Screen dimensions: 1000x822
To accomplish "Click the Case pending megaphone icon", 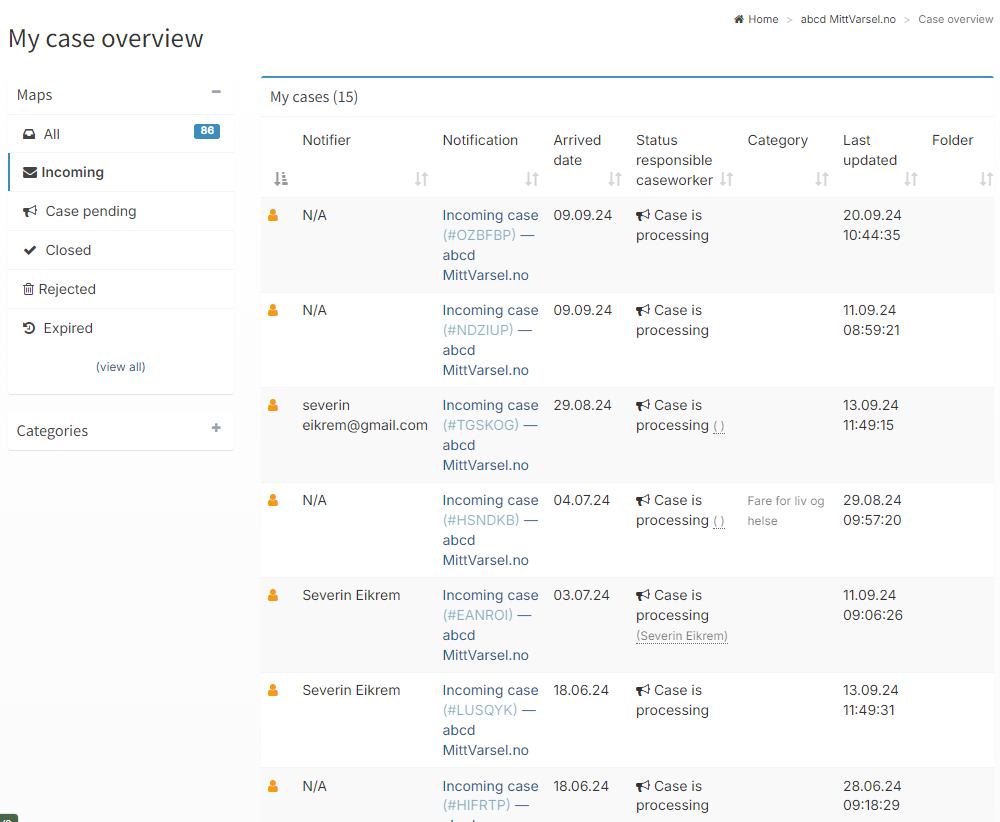I will (x=30, y=211).
